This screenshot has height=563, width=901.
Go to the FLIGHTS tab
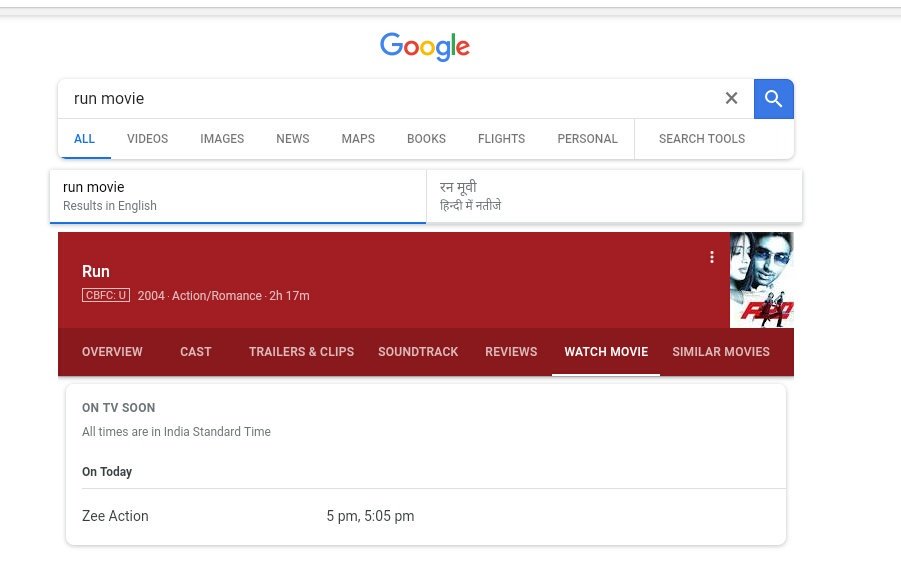pos(502,139)
